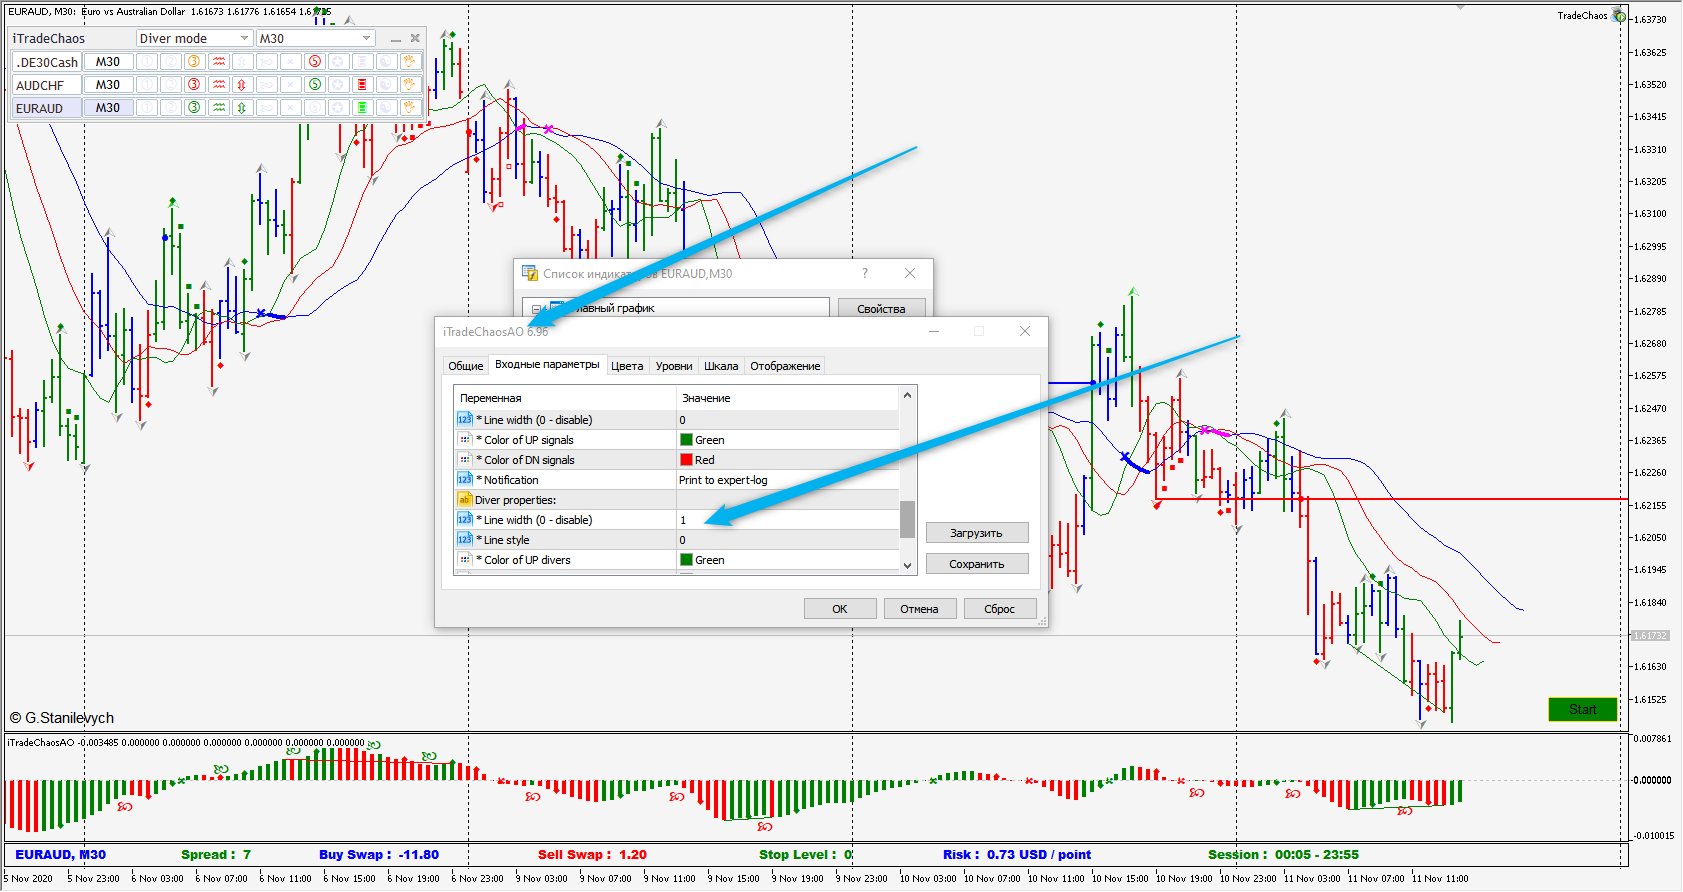Click the red bars icon in the AUDCHF row
This screenshot has height=892, width=1683.
point(362,84)
